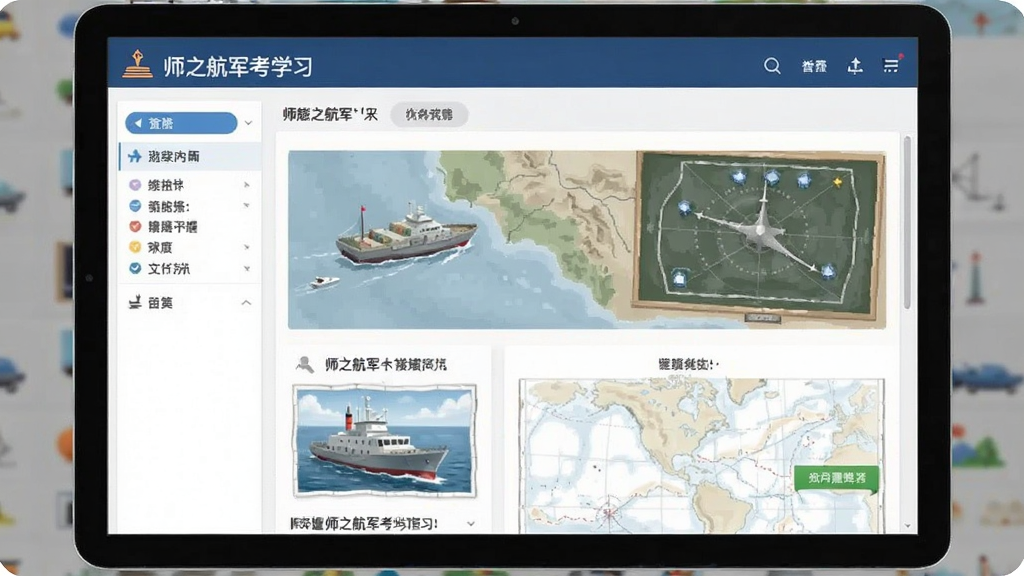
Task: Click the upload arrow icon in header
Action: click(855, 65)
